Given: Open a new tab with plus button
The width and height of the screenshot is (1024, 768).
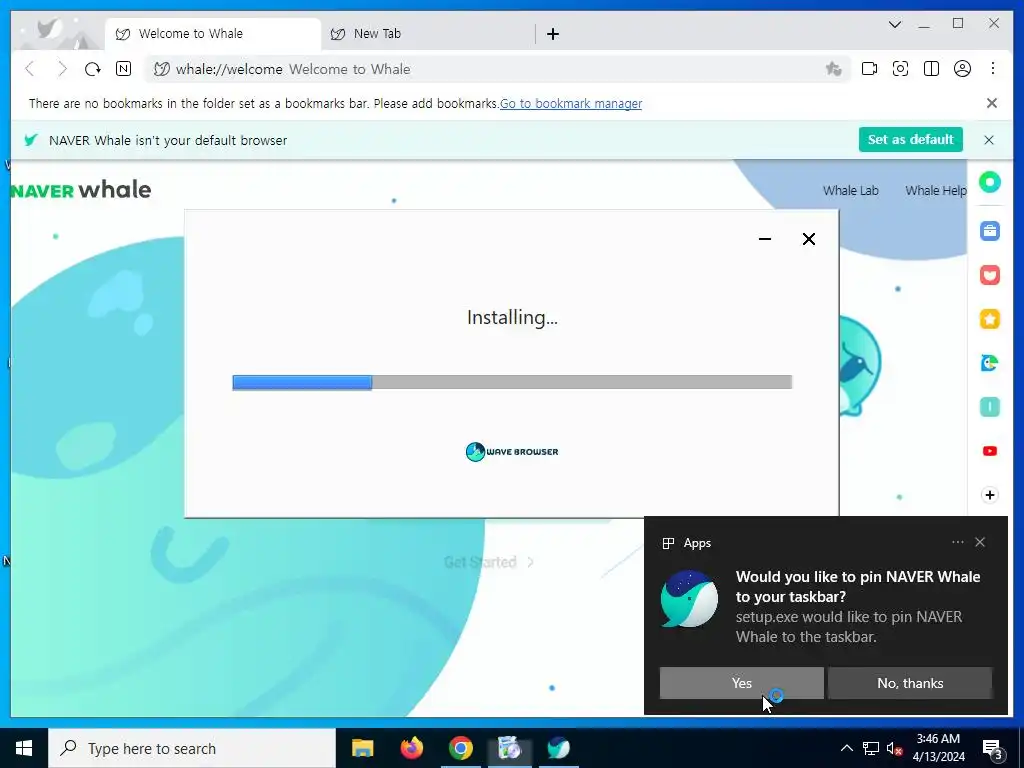Looking at the screenshot, I should click(x=552, y=34).
